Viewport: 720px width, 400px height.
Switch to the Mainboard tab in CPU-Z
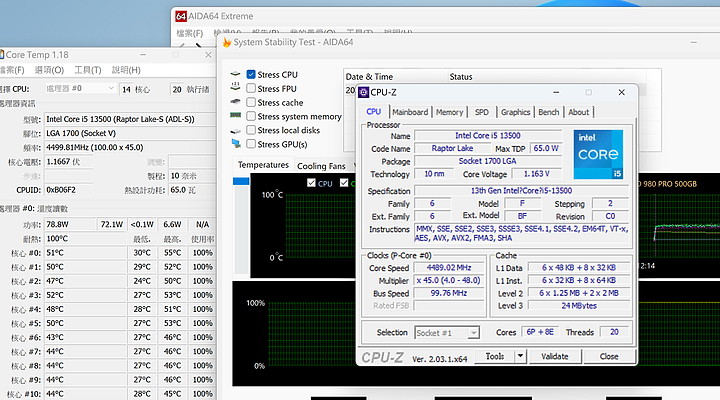point(410,112)
